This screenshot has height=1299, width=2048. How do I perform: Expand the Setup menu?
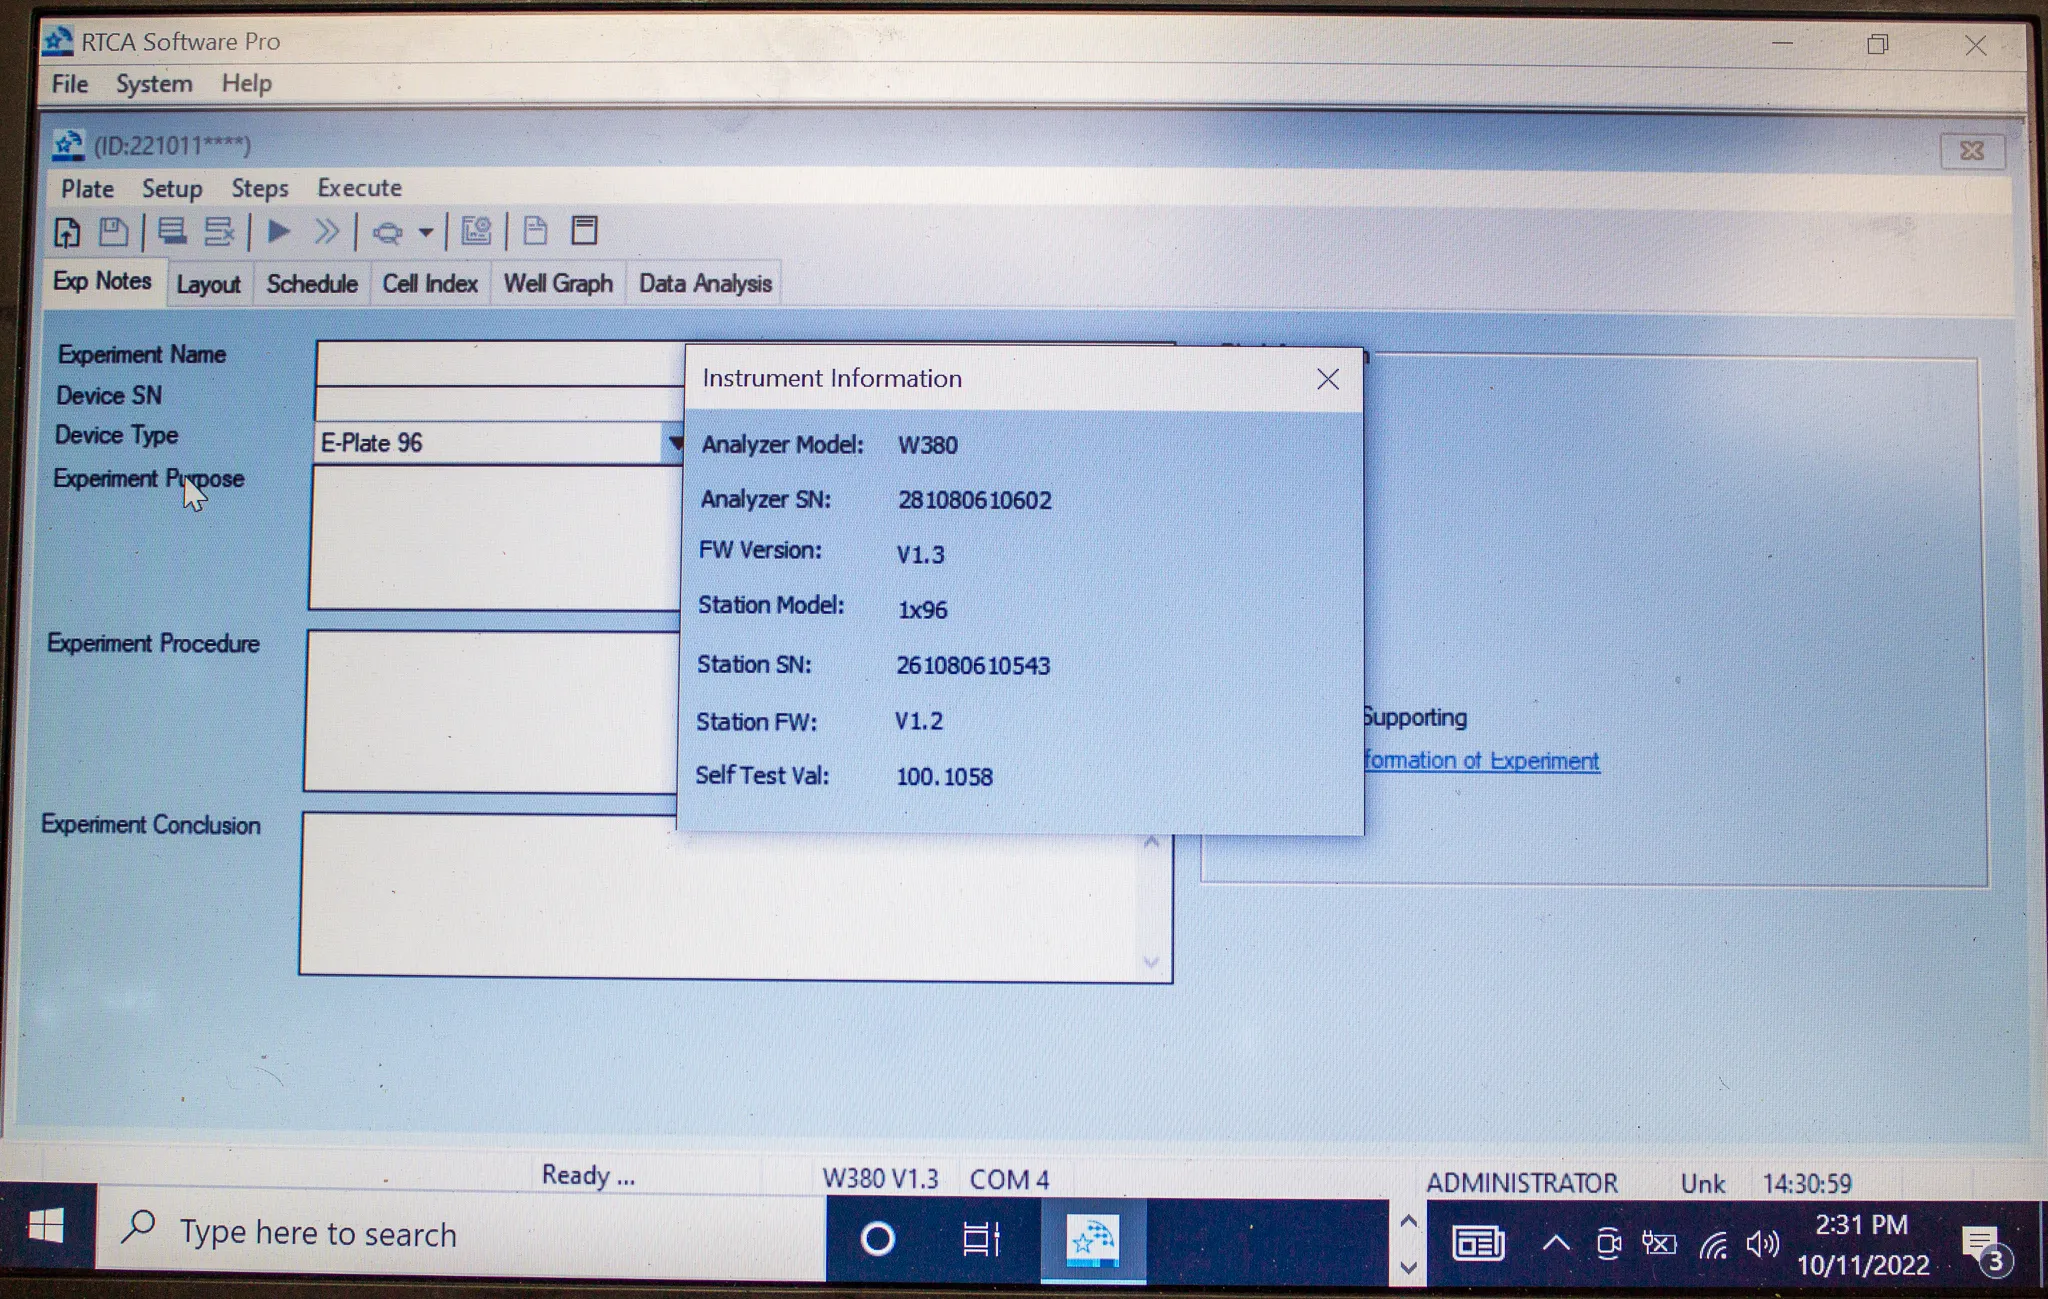pos(172,188)
